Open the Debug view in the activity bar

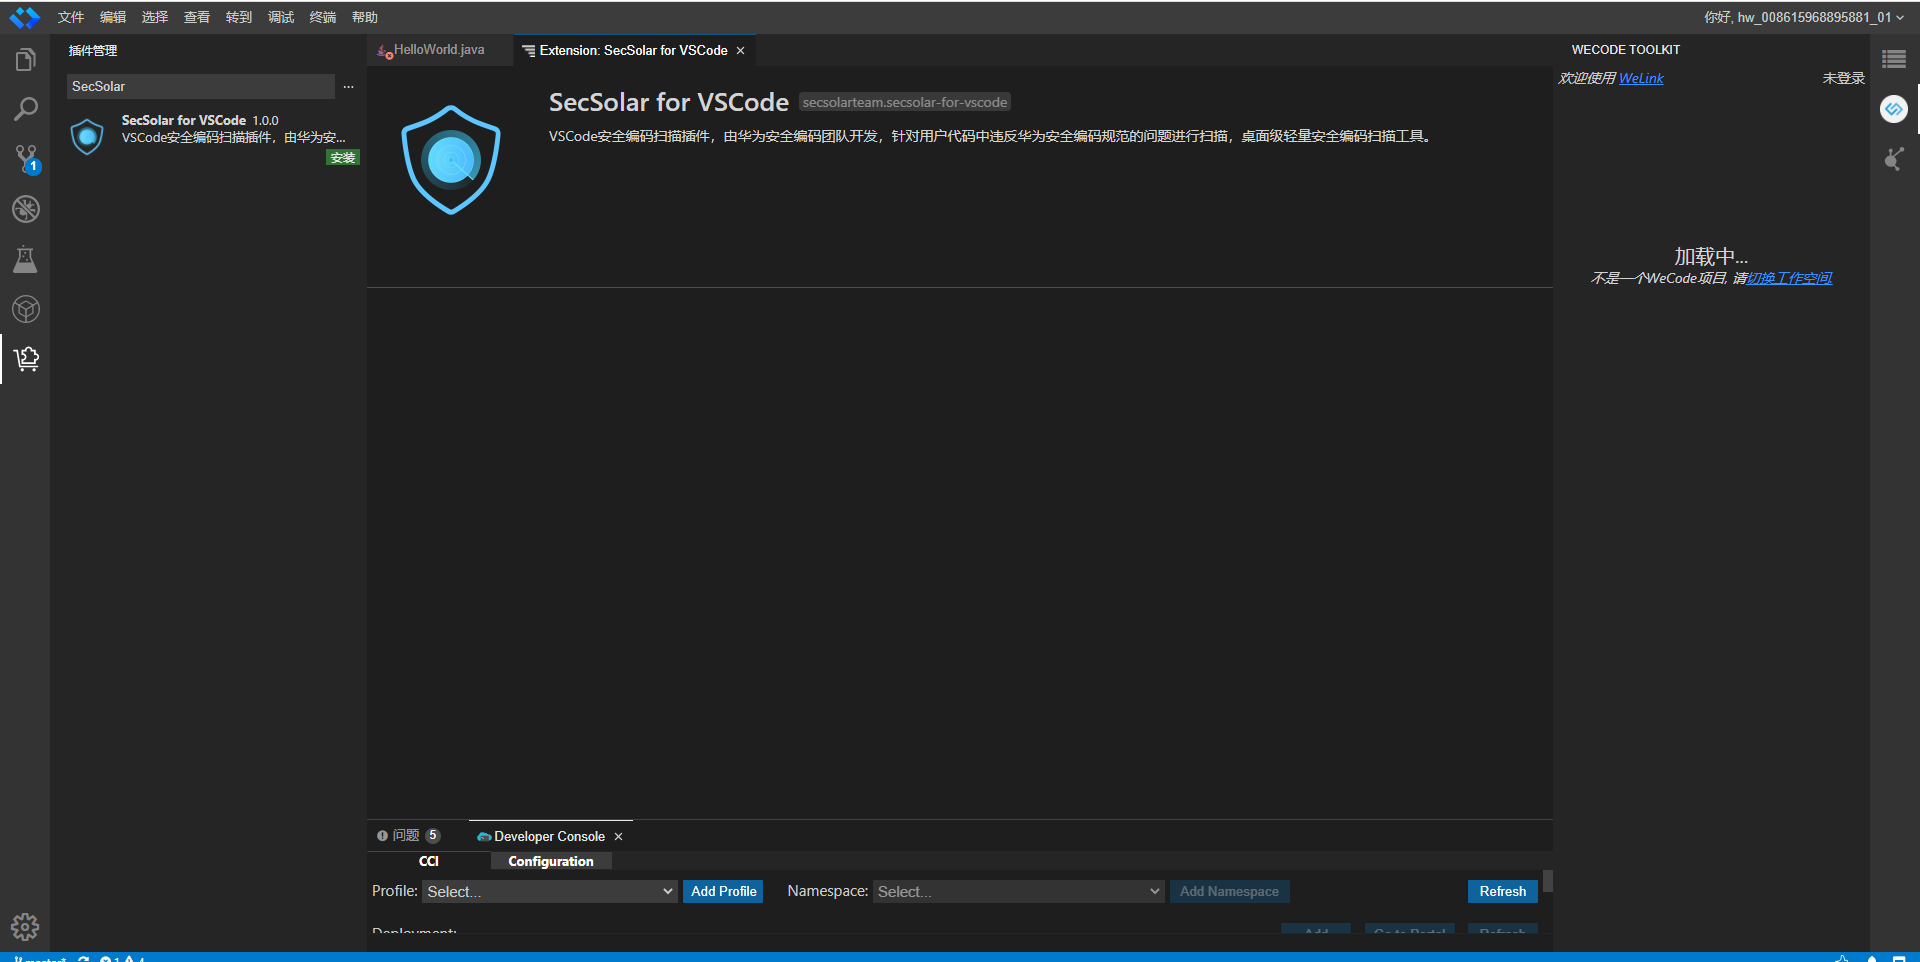tap(25, 209)
